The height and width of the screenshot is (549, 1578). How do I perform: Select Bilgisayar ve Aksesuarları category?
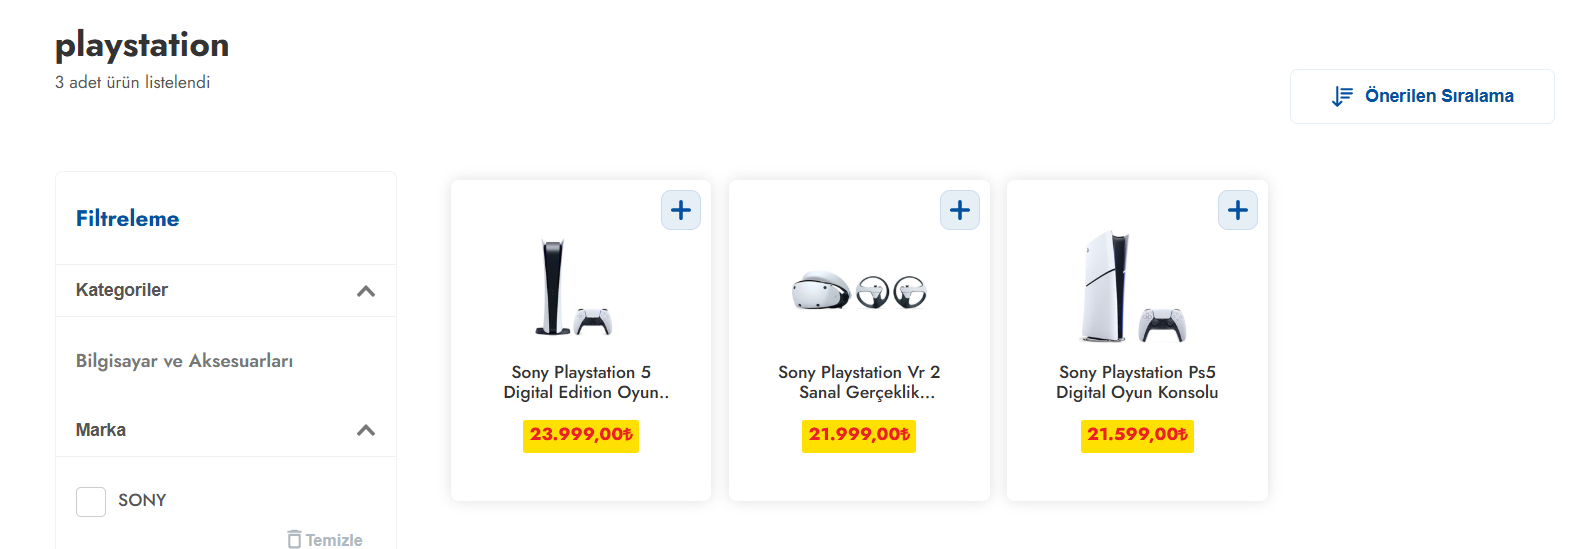pyautogui.click(x=184, y=361)
